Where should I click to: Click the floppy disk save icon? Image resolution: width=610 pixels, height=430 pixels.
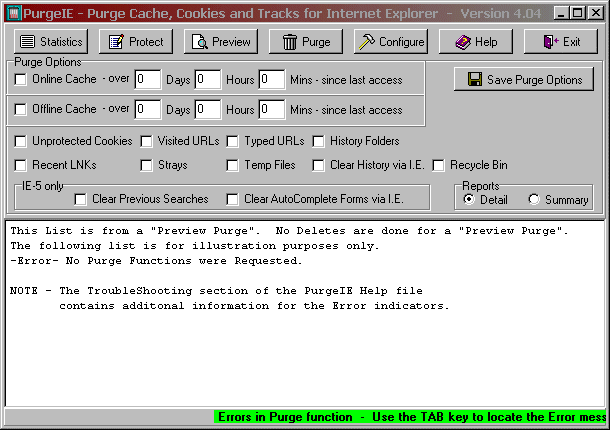[x=475, y=79]
